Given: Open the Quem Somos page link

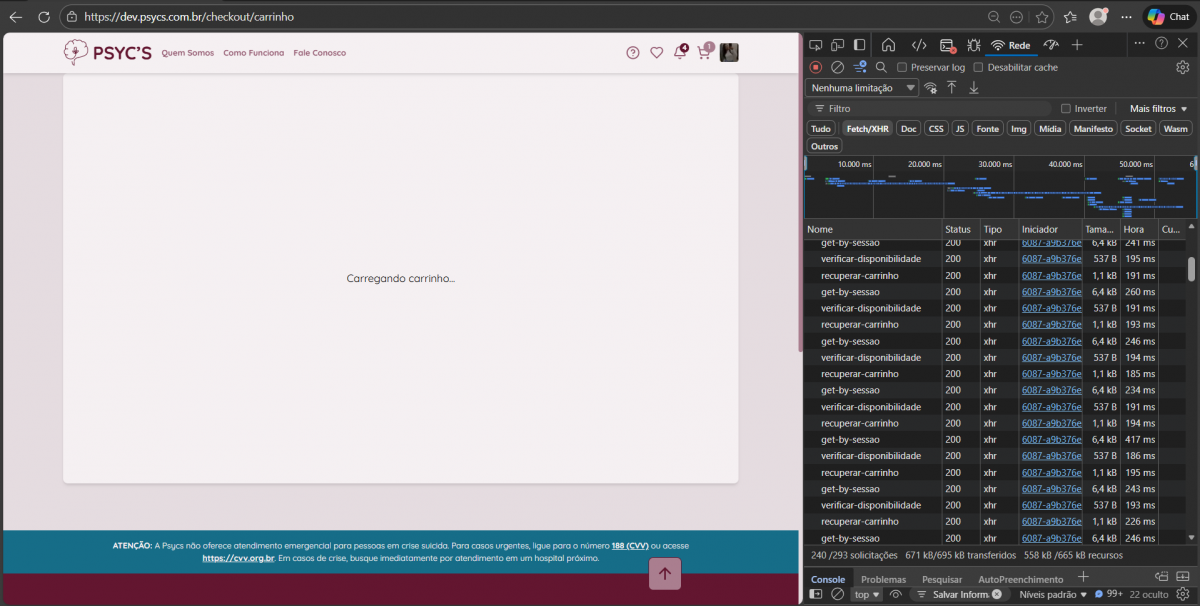Looking at the screenshot, I should (x=188, y=53).
